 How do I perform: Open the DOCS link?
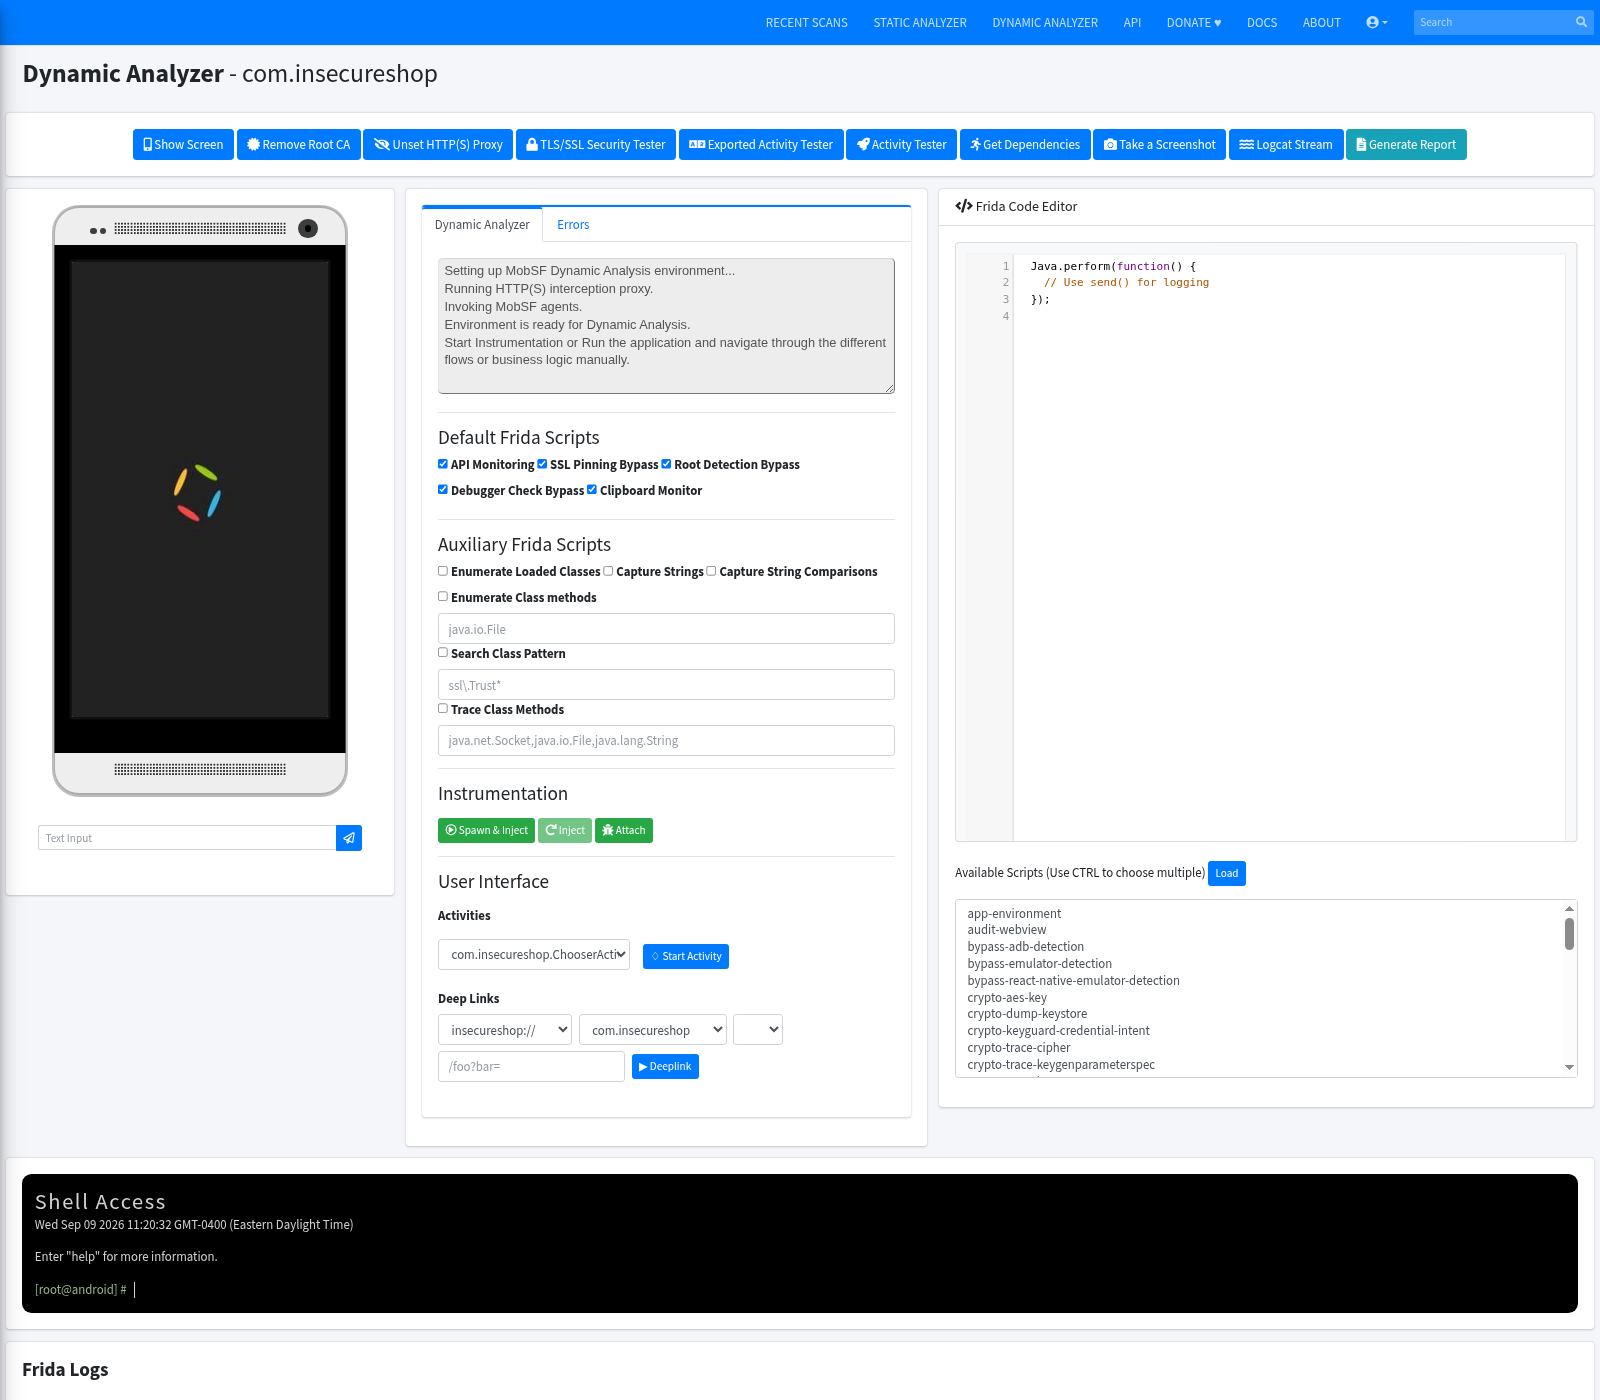1262,22
